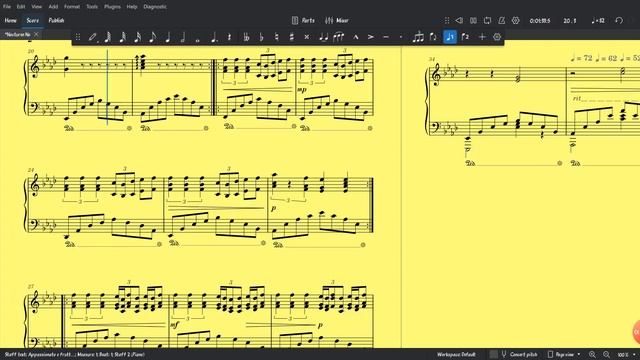Select eighth note duration

(x=153, y=37)
